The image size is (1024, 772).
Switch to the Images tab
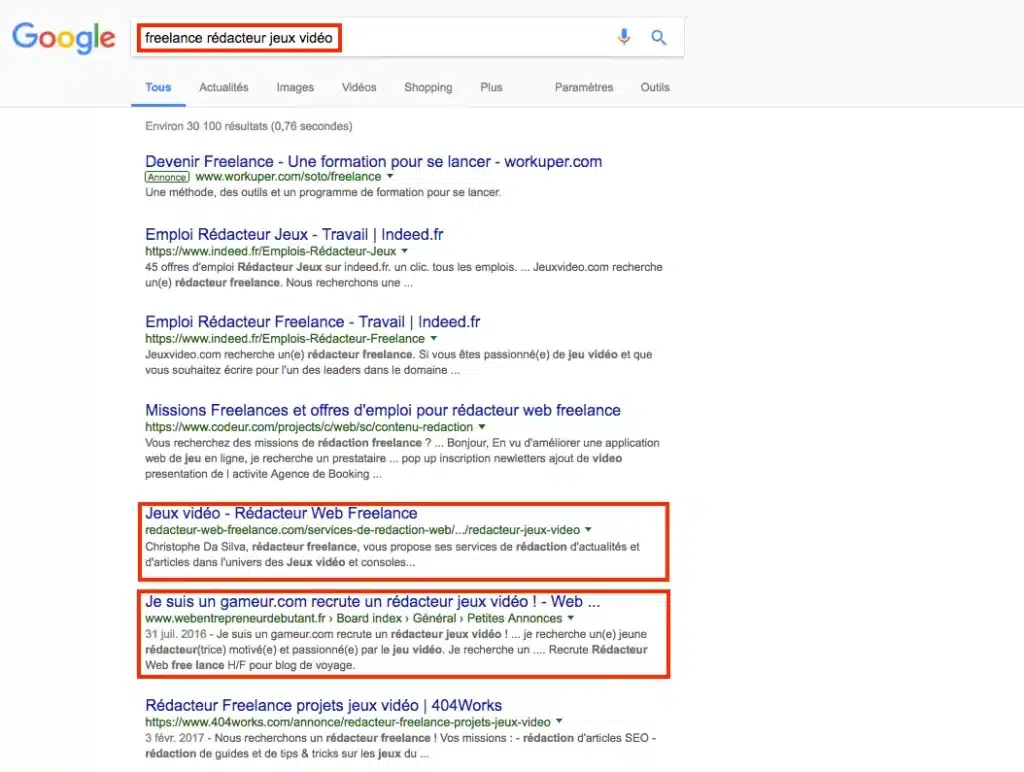tap(295, 88)
